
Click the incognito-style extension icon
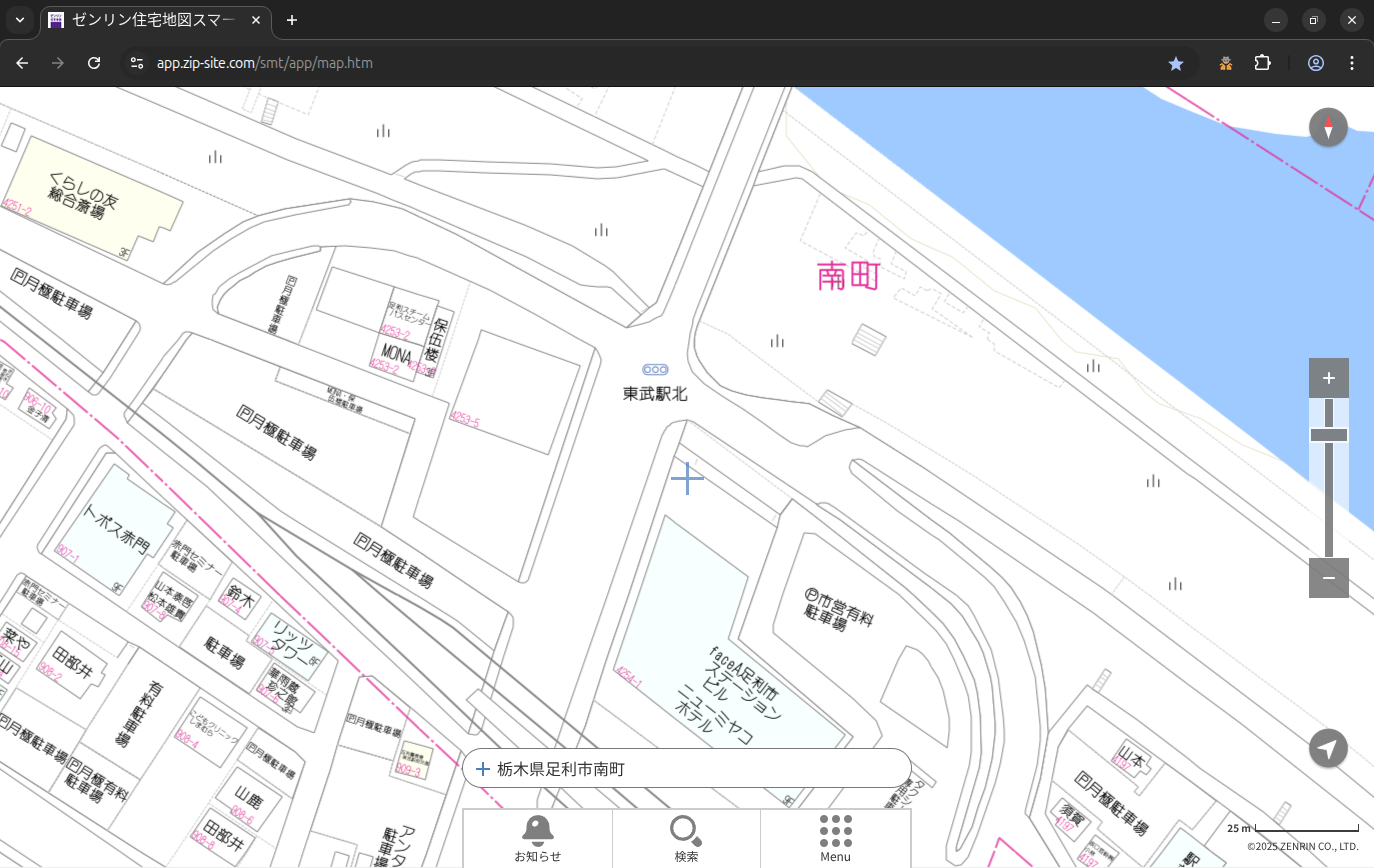tap(1226, 63)
